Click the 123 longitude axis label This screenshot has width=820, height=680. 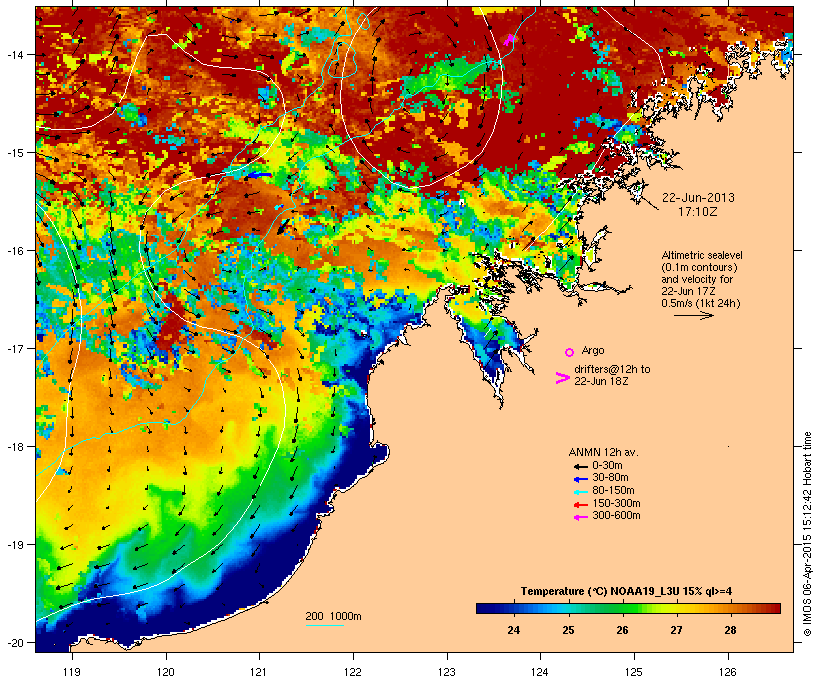447,672
